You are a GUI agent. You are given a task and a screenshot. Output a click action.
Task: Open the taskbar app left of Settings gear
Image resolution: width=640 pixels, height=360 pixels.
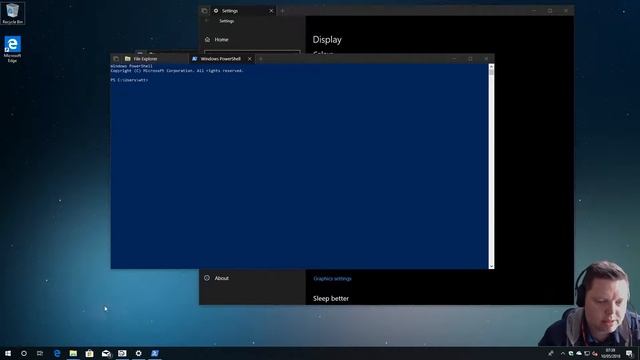(122, 353)
